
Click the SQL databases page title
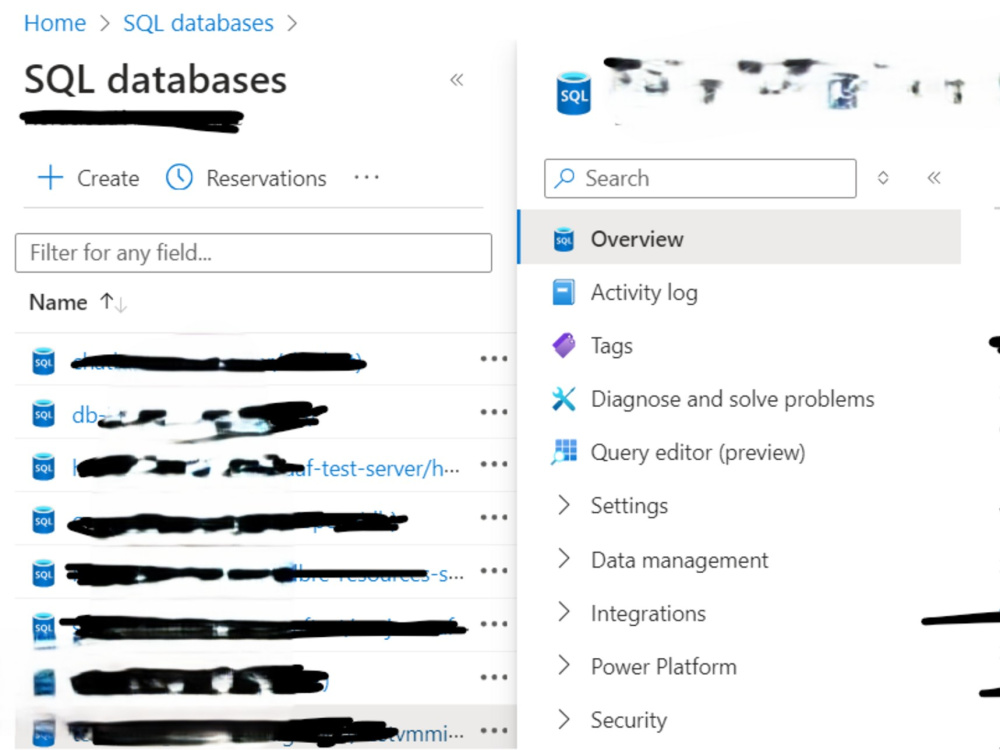pos(156,80)
